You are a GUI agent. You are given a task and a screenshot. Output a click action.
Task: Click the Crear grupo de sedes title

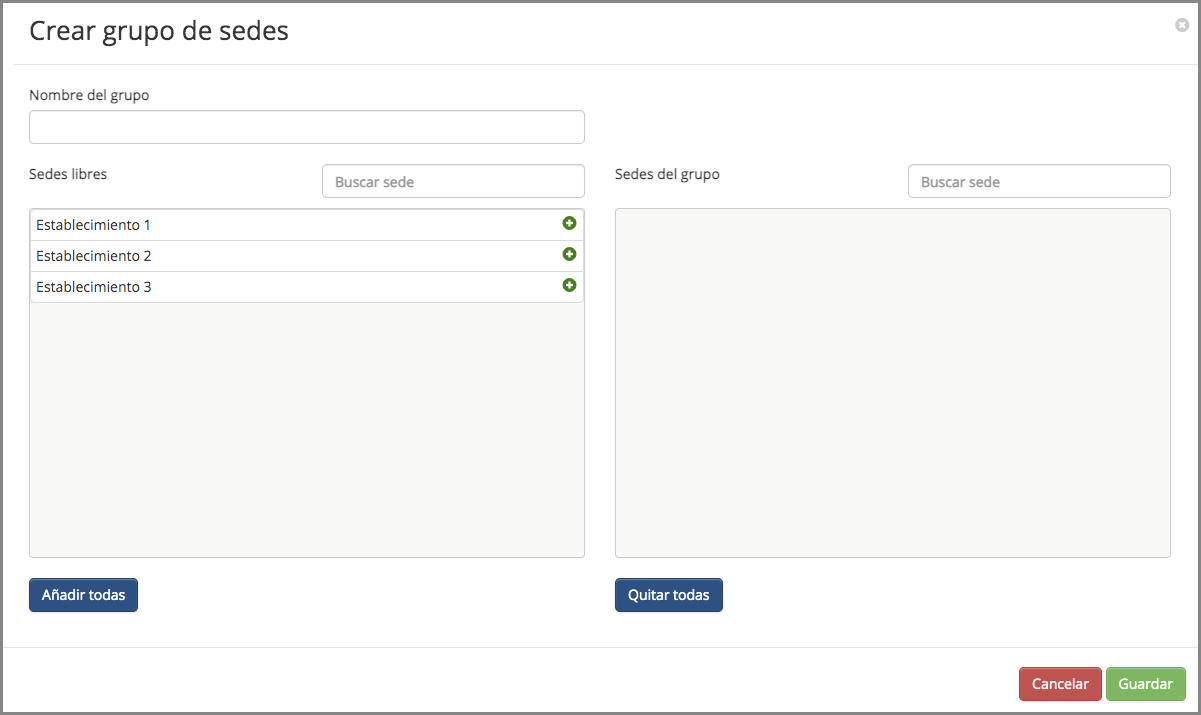(159, 31)
